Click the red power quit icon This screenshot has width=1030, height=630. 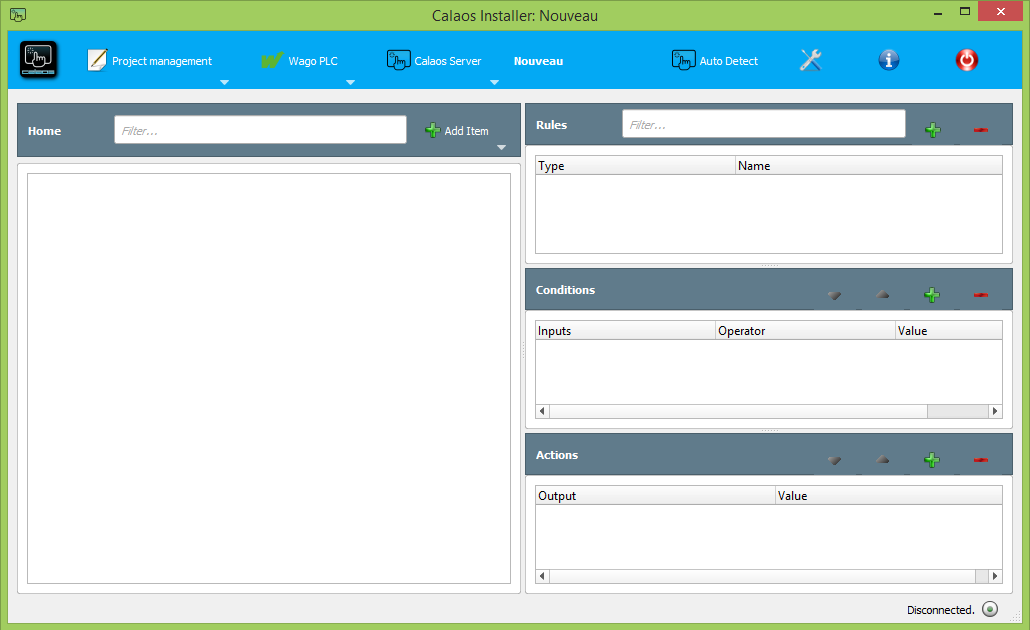pos(967,60)
